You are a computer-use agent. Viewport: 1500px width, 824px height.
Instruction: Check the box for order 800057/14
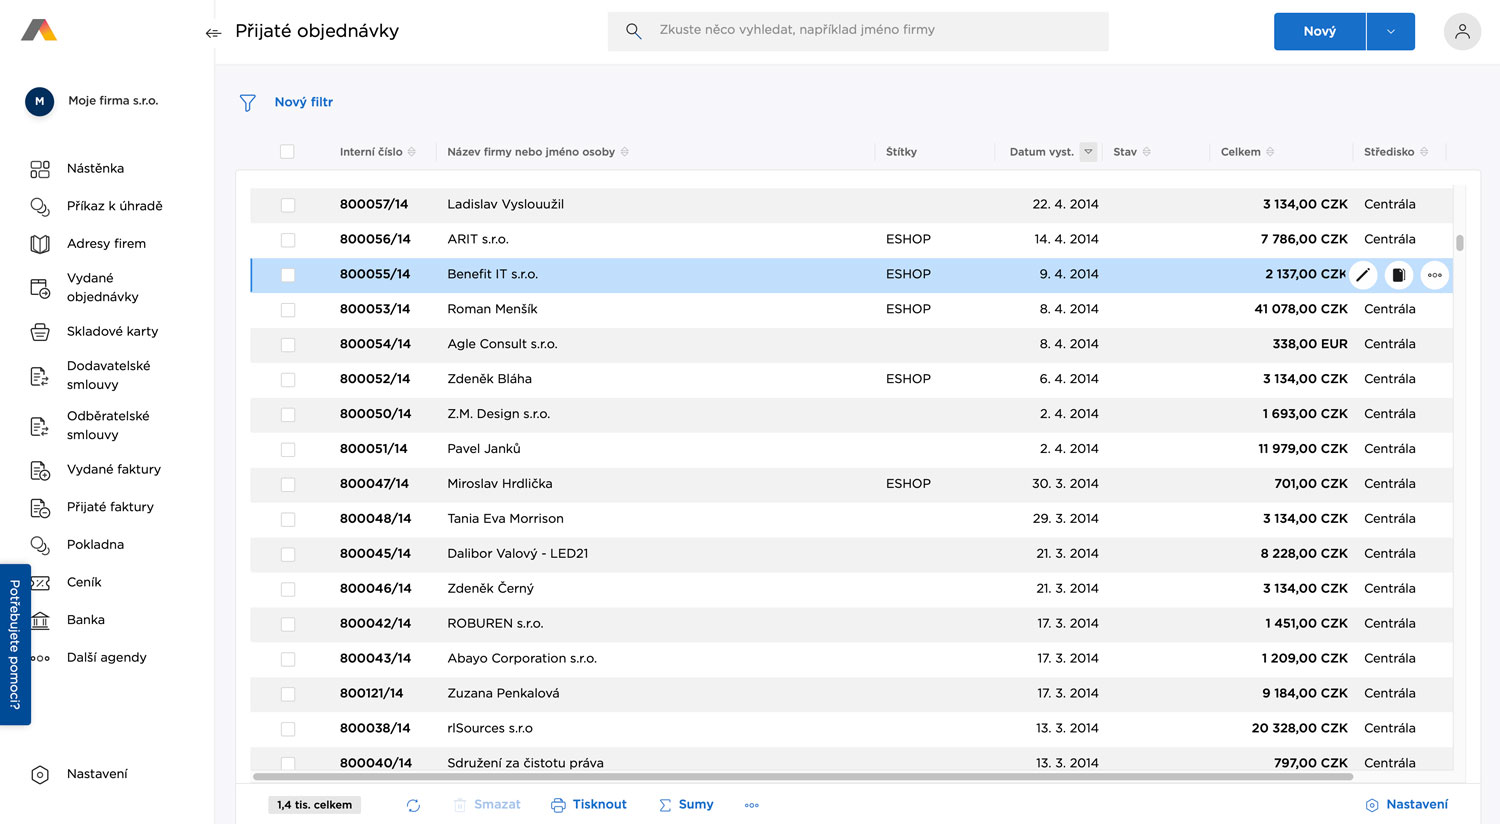pyautogui.click(x=288, y=205)
